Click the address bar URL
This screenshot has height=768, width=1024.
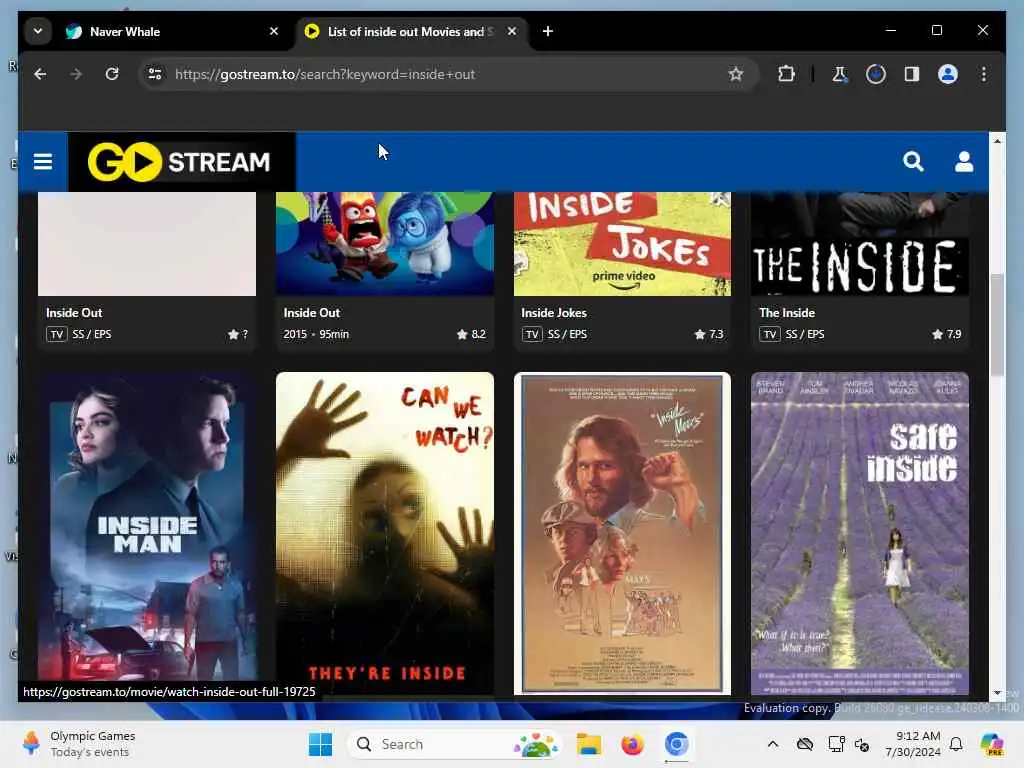click(x=325, y=74)
